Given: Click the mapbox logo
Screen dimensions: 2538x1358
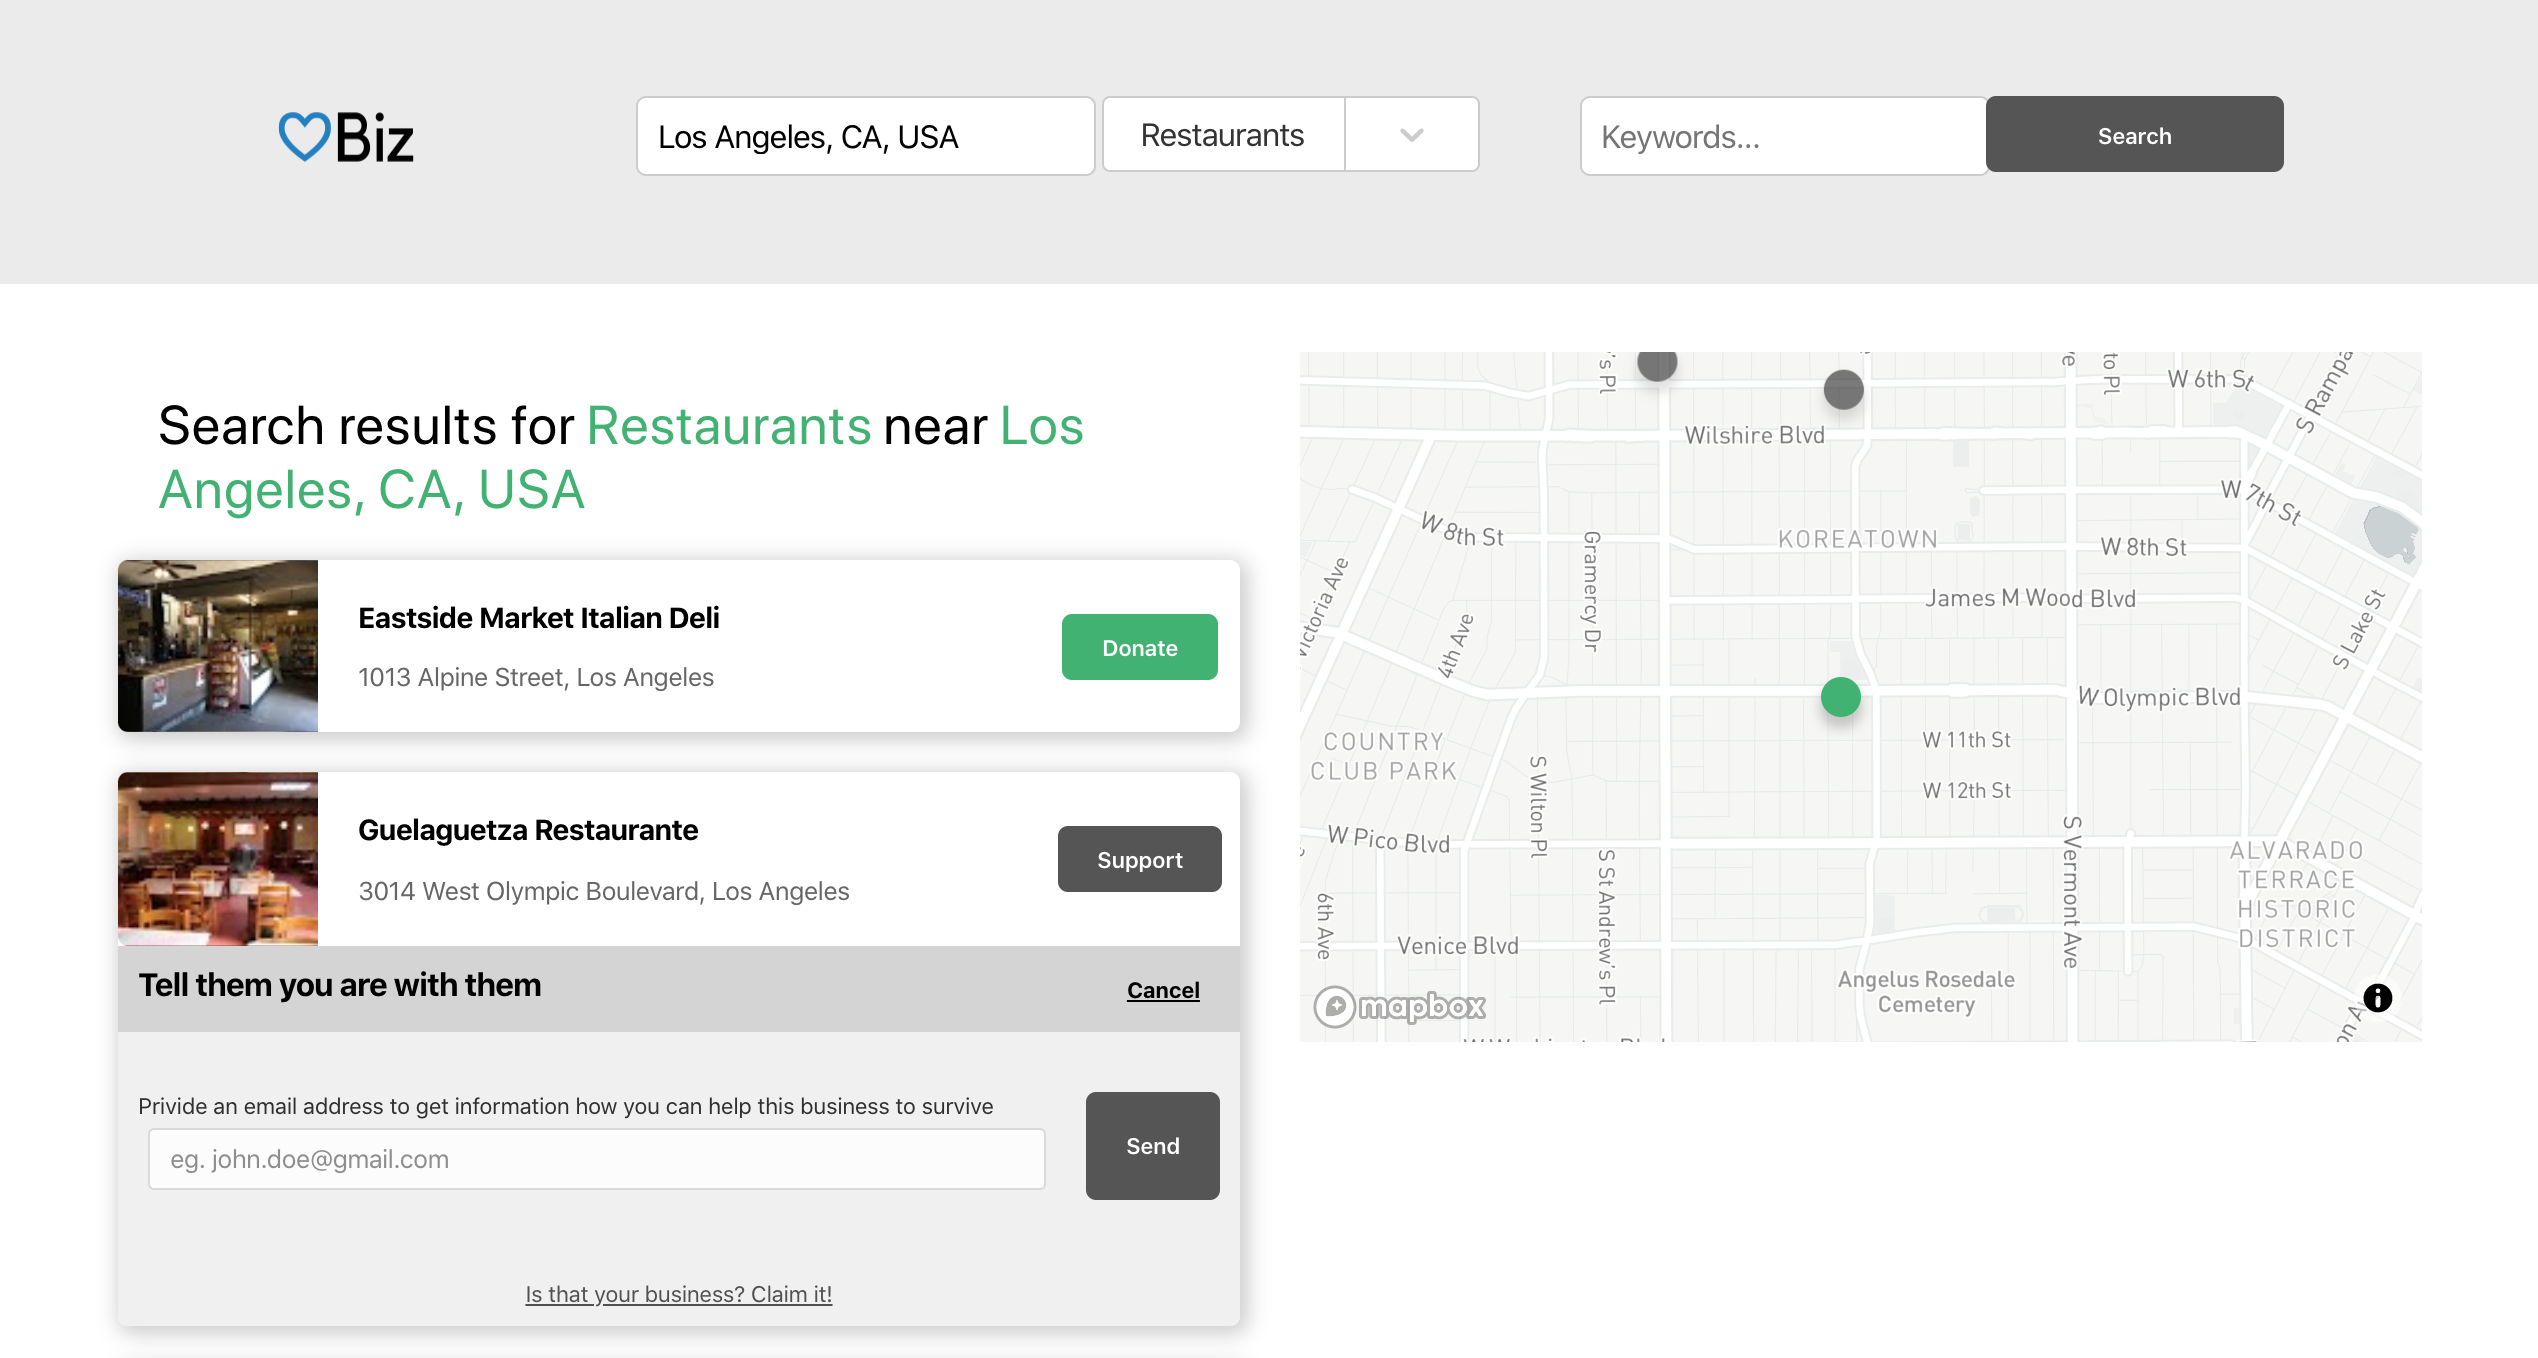Looking at the screenshot, I should pyautogui.click(x=1400, y=1006).
